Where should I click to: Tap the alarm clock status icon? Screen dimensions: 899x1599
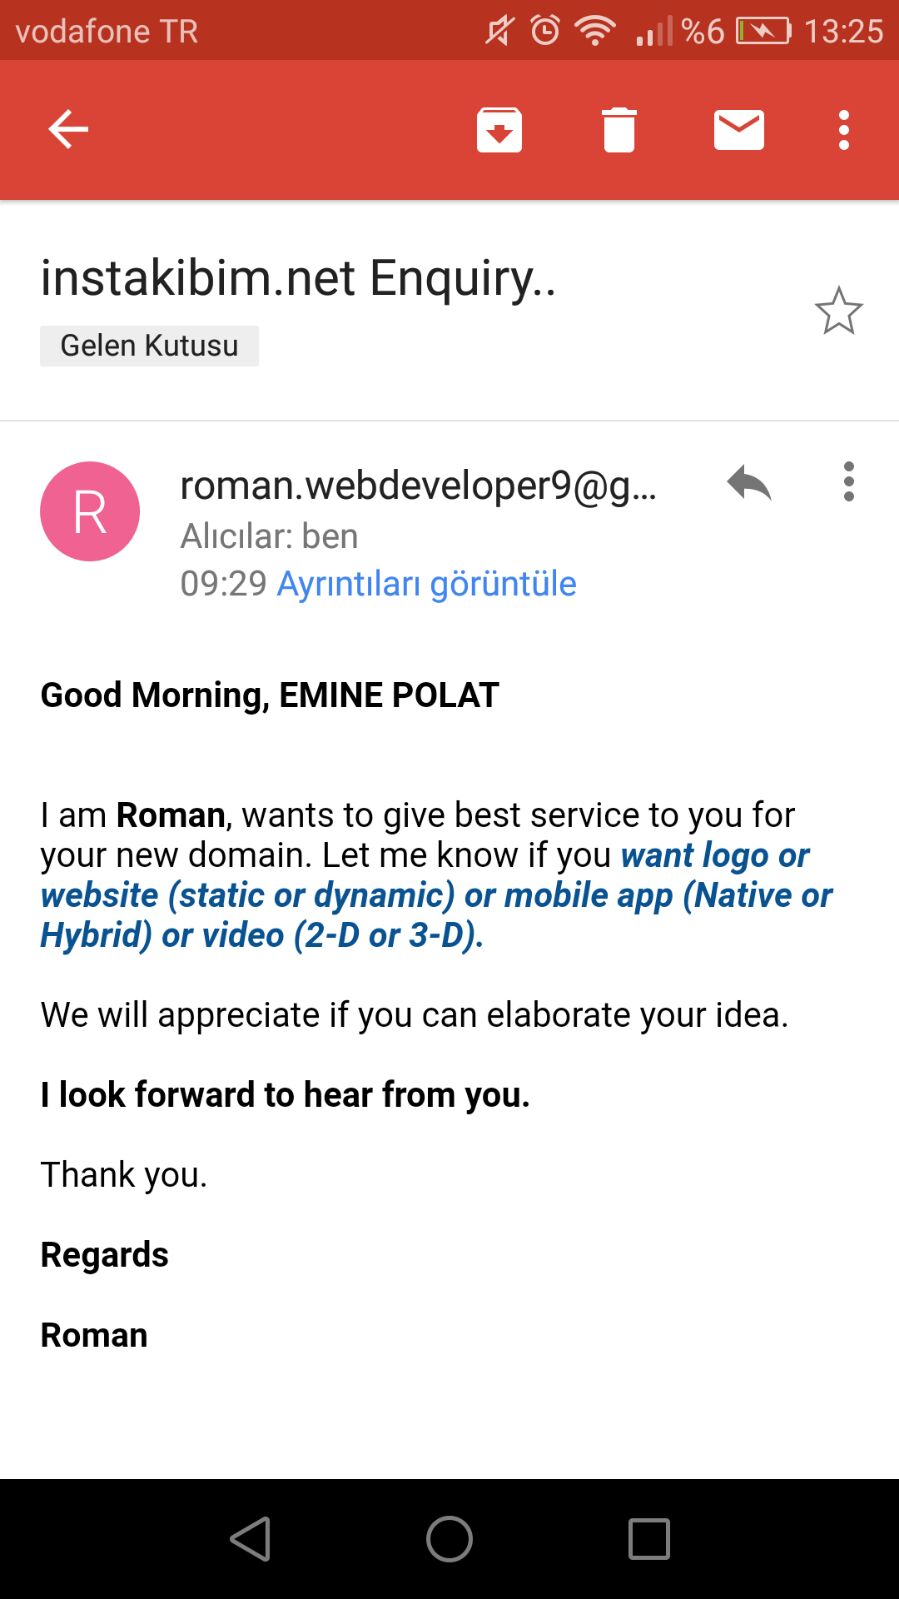(x=545, y=30)
